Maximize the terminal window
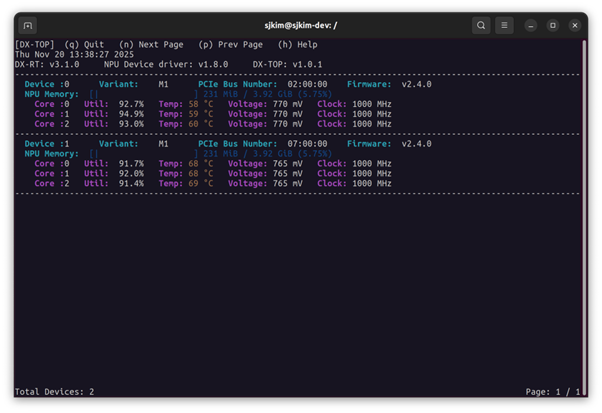 point(553,26)
